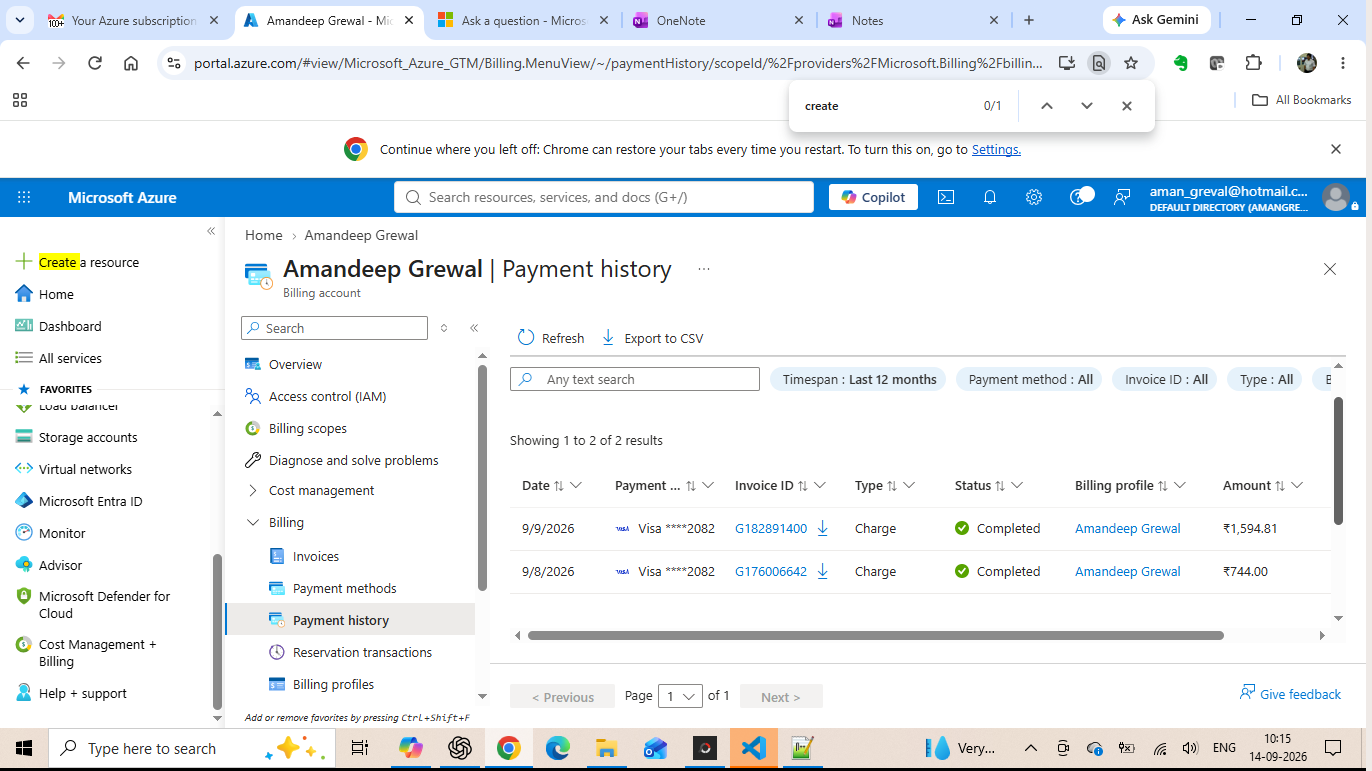1372x771 pixels.
Task: Open the Payment method filter pill
Action: pyautogui.click(x=1029, y=379)
